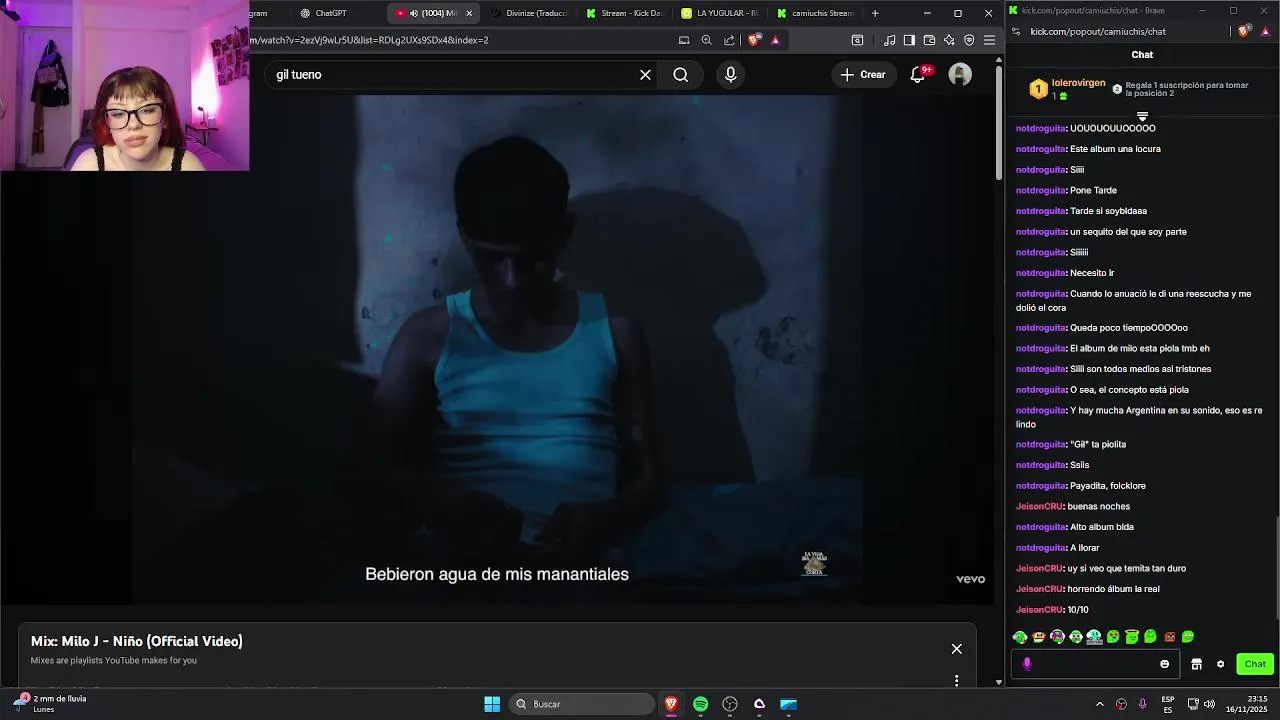Switch to LA YUGULAR tab

[x=719, y=13]
